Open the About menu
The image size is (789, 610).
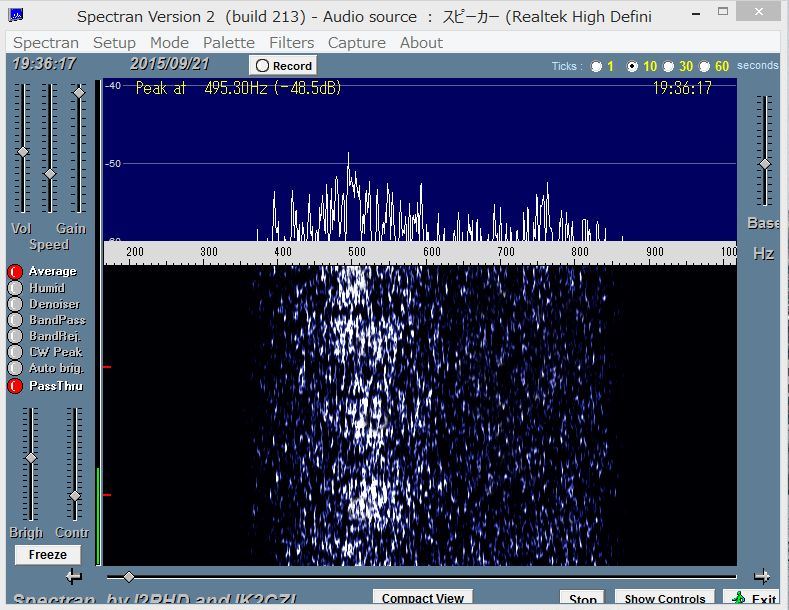[x=421, y=43]
